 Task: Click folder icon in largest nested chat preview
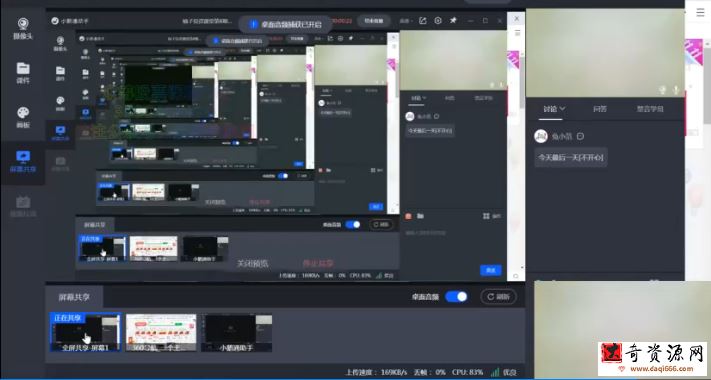[420, 216]
